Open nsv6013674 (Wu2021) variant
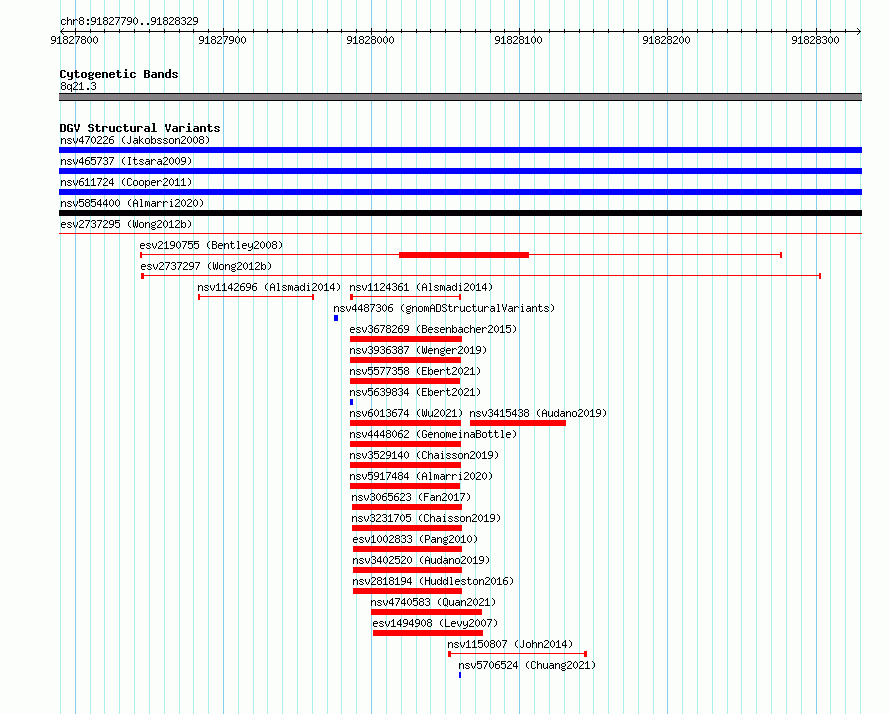 point(406,413)
